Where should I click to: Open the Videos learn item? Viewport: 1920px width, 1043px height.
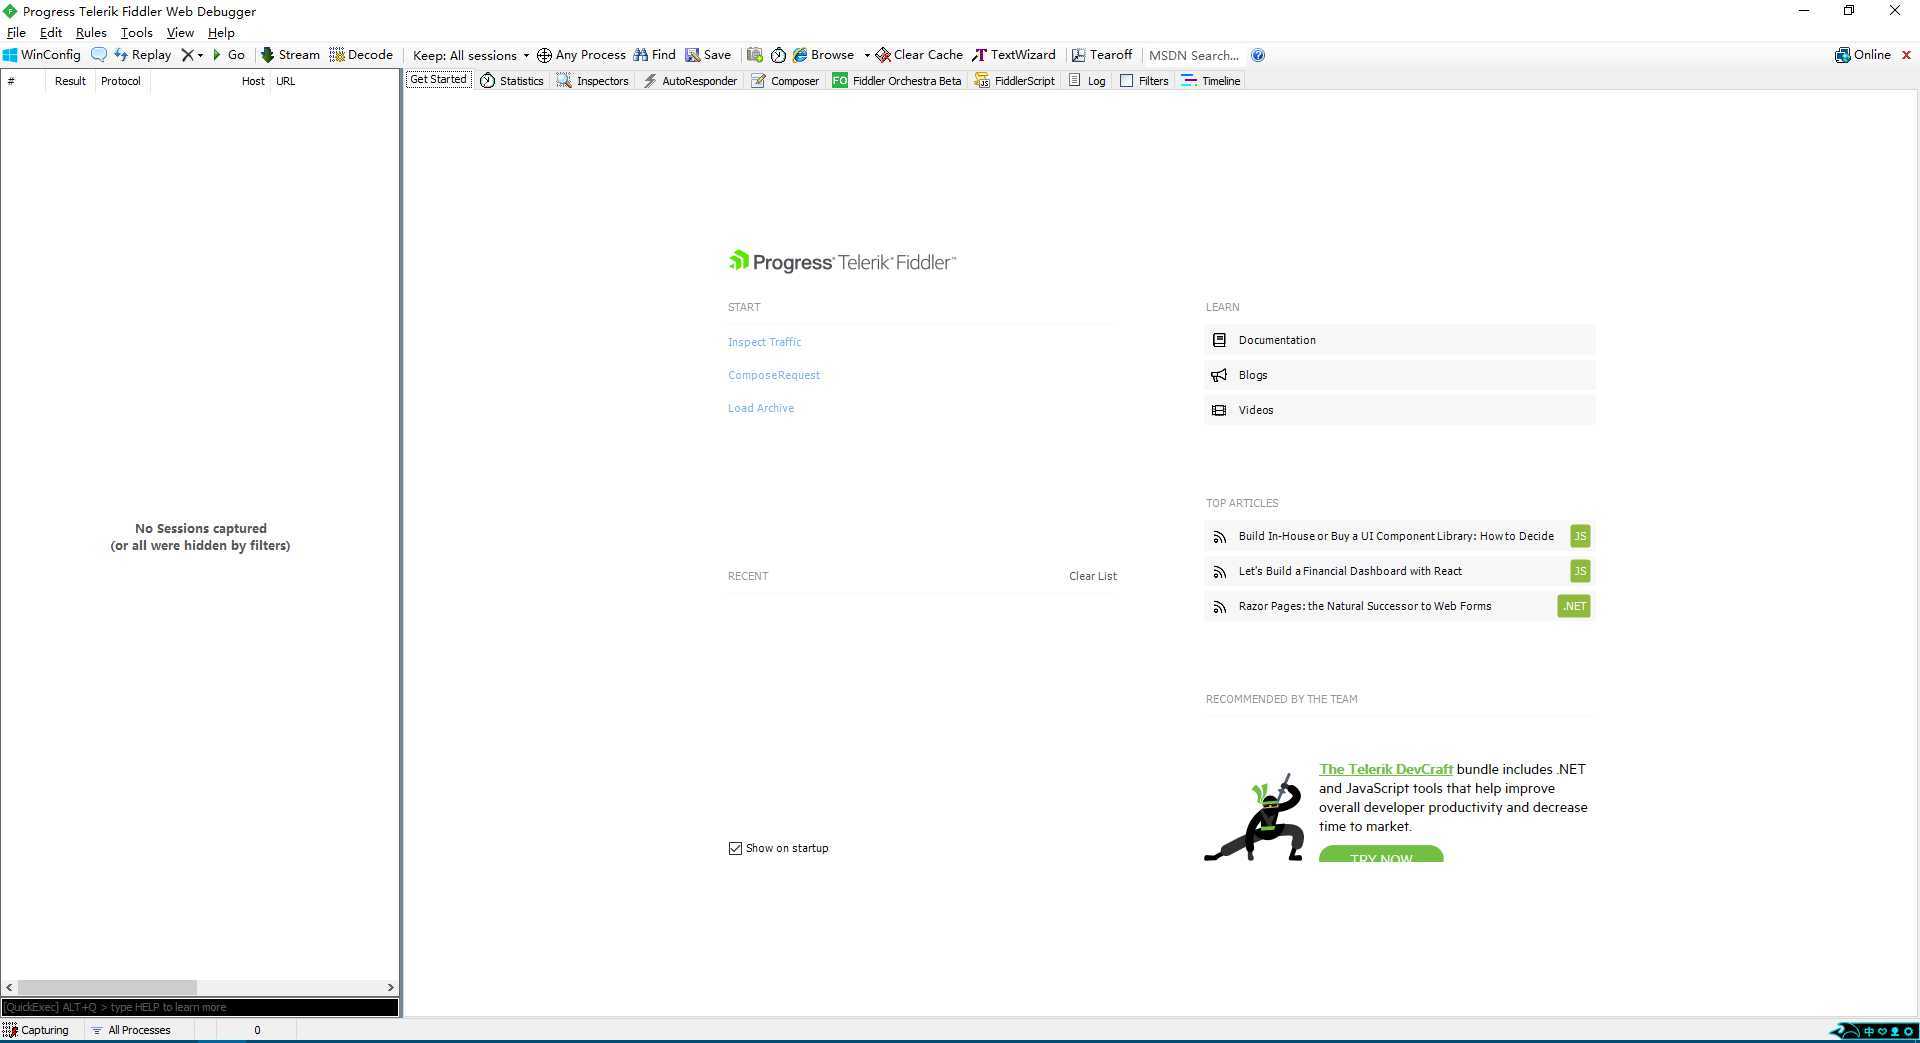coord(1399,410)
